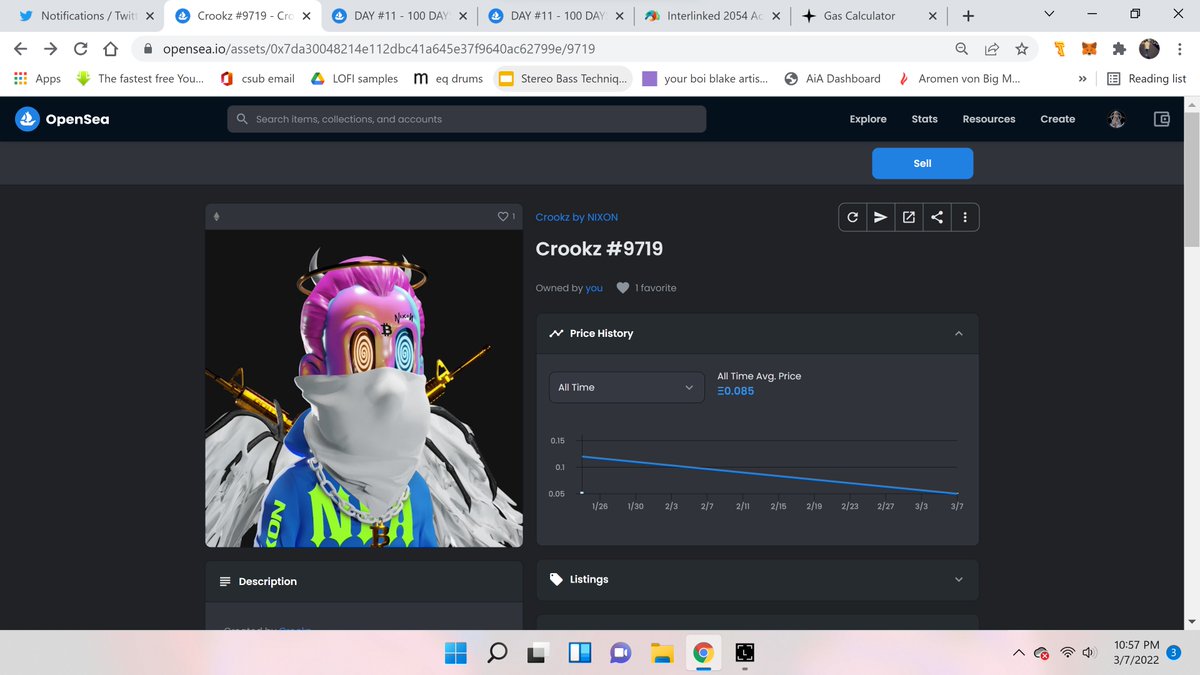Open the Apps bookmark shortcut
Viewport: 1200px width, 675px height.
[x=37, y=78]
